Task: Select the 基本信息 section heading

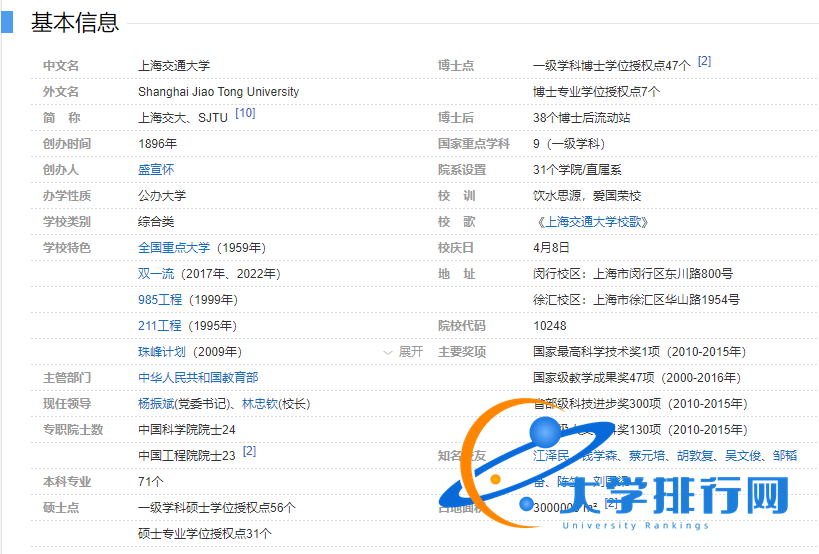Action: pyautogui.click(x=75, y=22)
